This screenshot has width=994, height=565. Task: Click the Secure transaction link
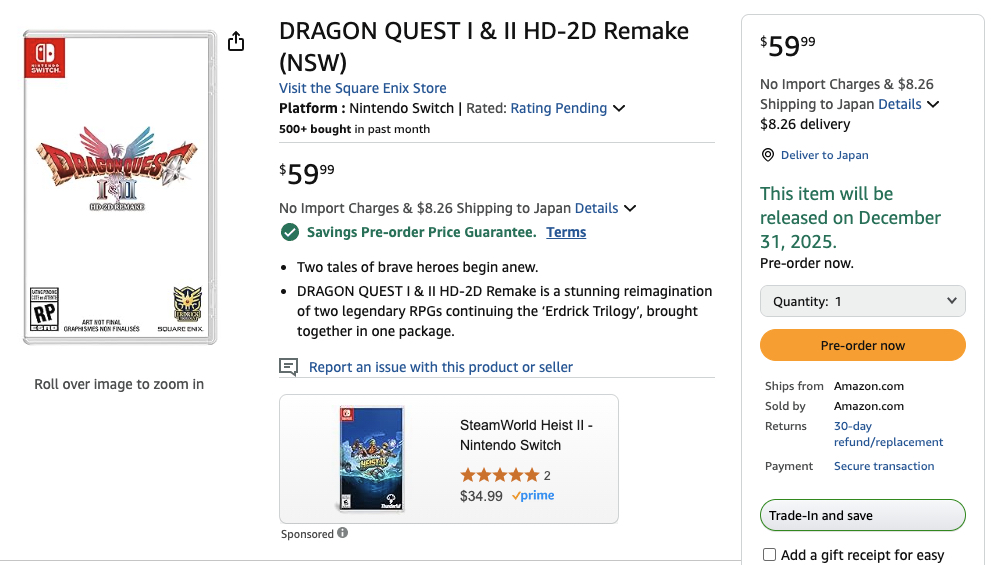884,466
